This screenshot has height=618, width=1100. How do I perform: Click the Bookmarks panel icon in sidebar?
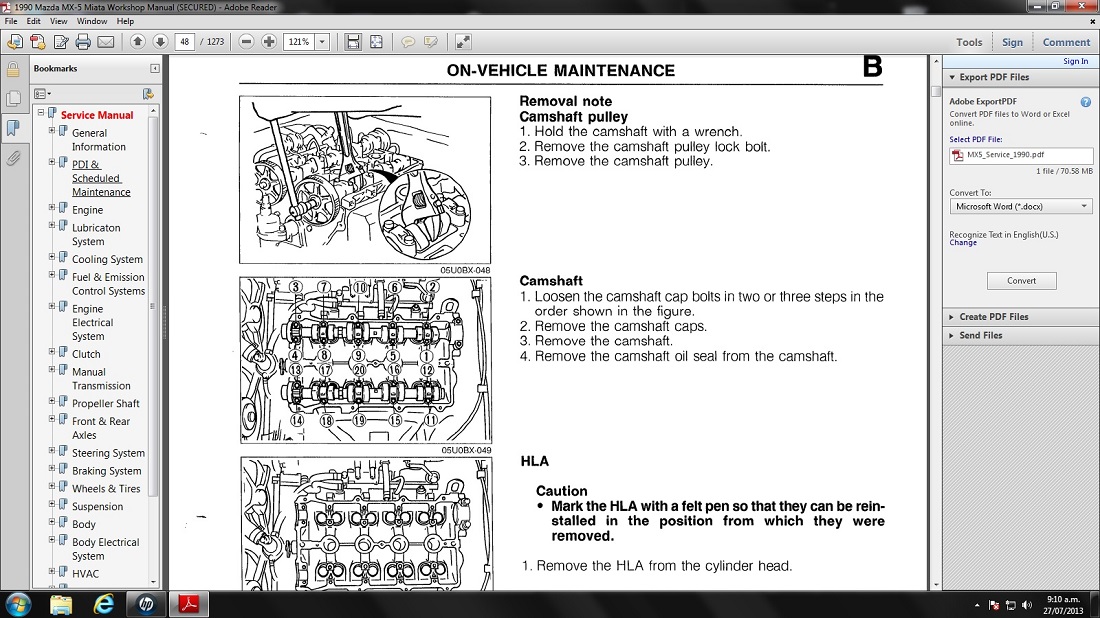13,128
